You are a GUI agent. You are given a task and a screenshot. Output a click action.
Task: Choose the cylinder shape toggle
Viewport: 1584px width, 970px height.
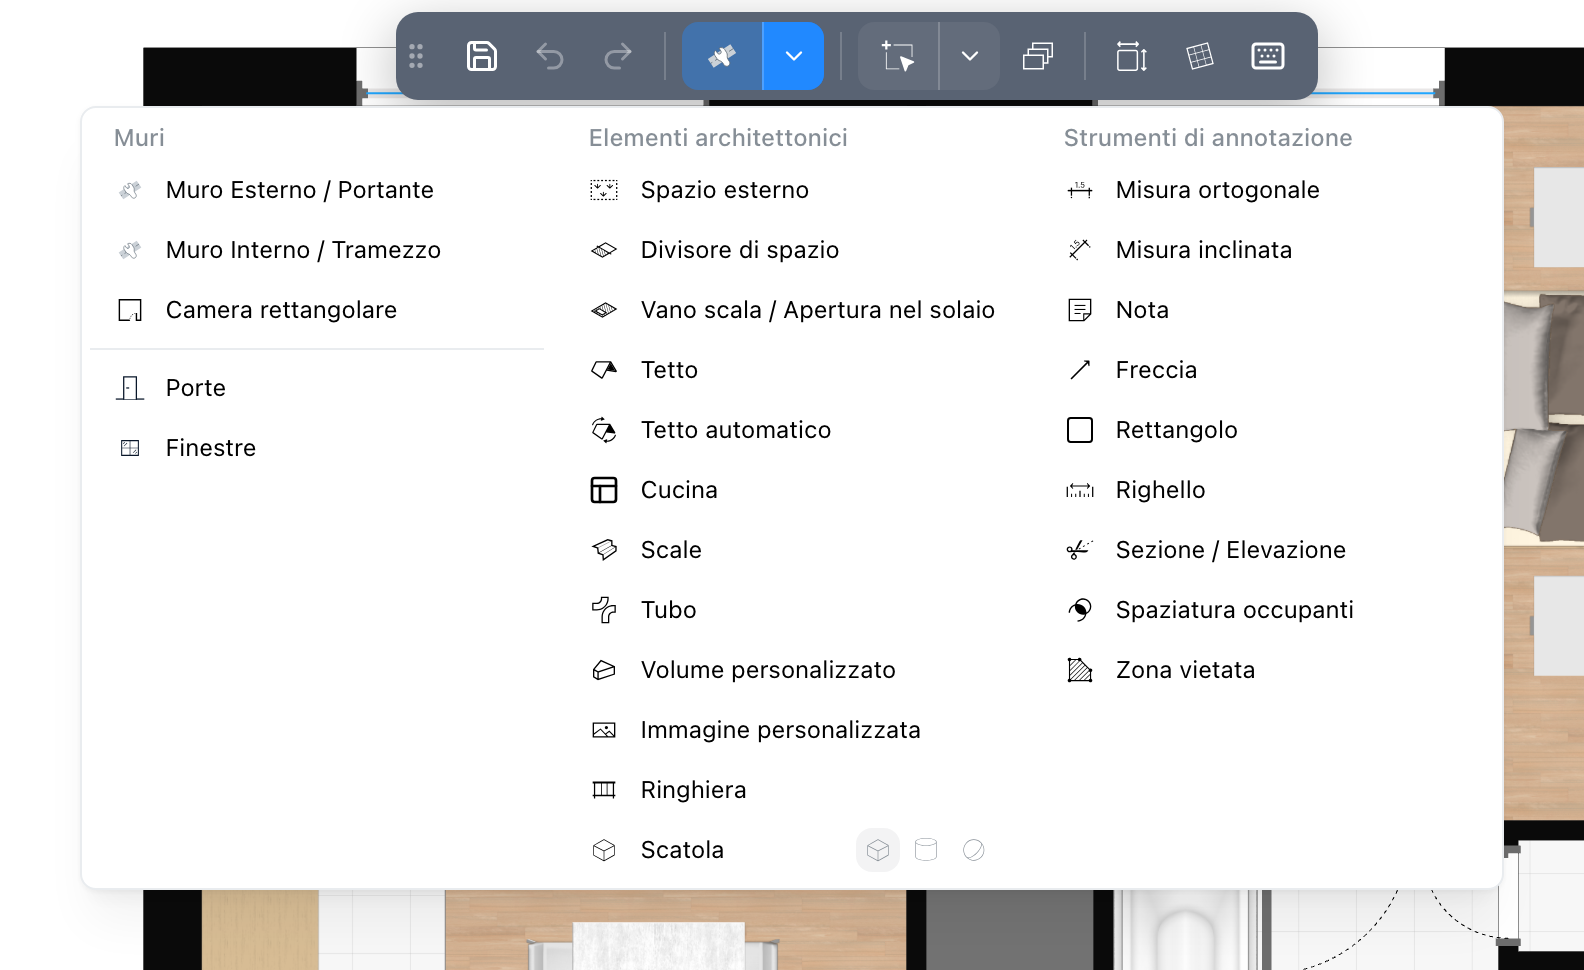click(x=926, y=850)
